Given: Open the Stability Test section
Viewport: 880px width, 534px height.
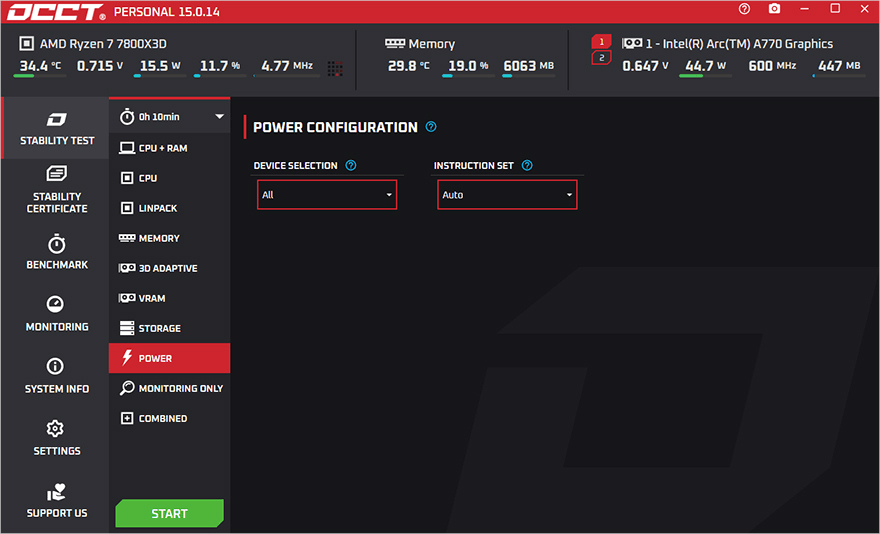Looking at the screenshot, I should coord(56,128).
